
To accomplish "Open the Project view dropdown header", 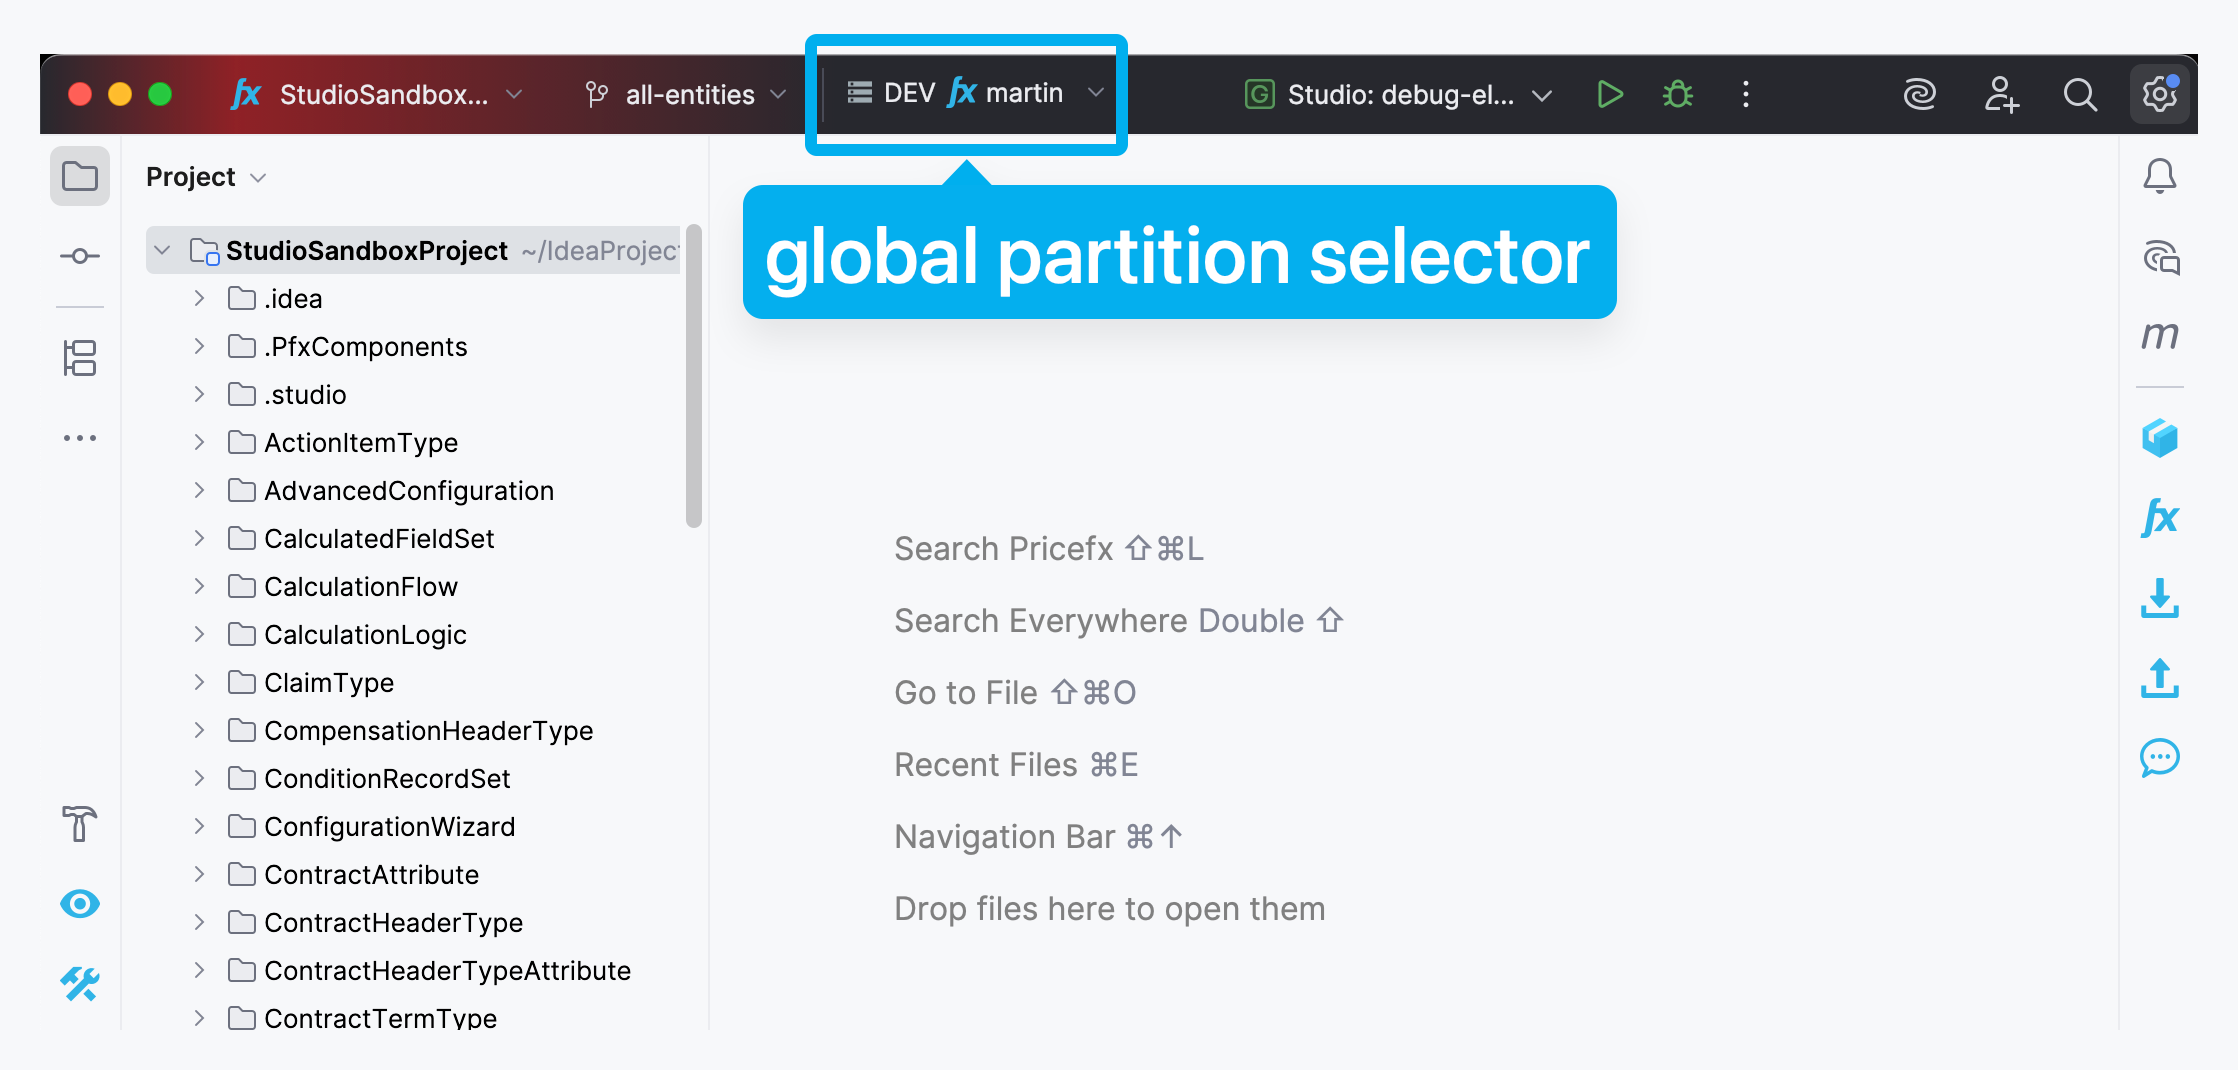I will [x=206, y=177].
